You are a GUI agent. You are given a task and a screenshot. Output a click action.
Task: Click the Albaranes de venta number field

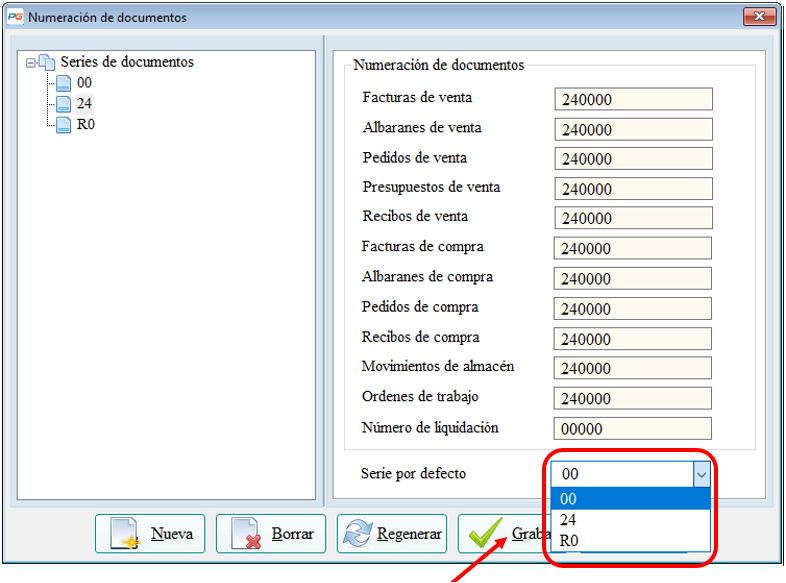[633, 129]
